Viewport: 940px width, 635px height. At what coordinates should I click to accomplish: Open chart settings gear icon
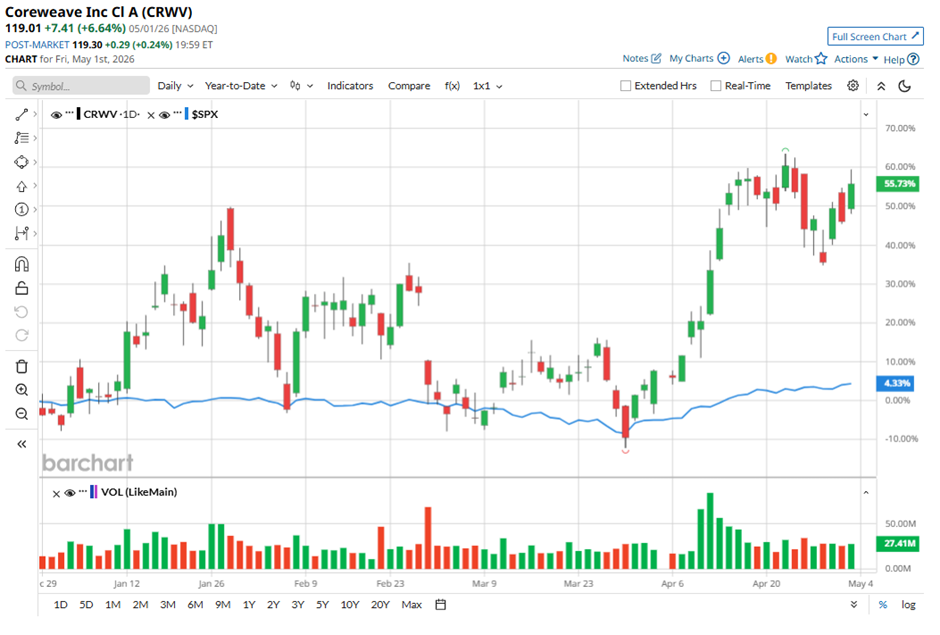852,86
